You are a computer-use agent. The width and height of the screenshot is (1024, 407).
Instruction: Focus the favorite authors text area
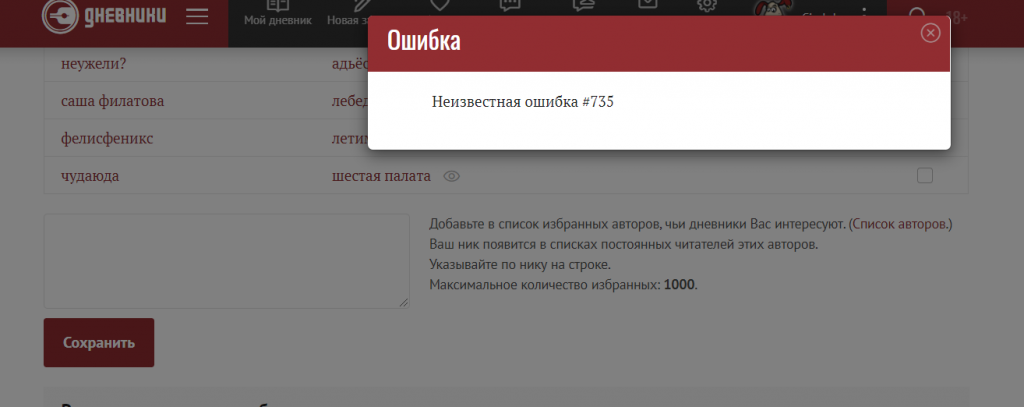(x=226, y=260)
